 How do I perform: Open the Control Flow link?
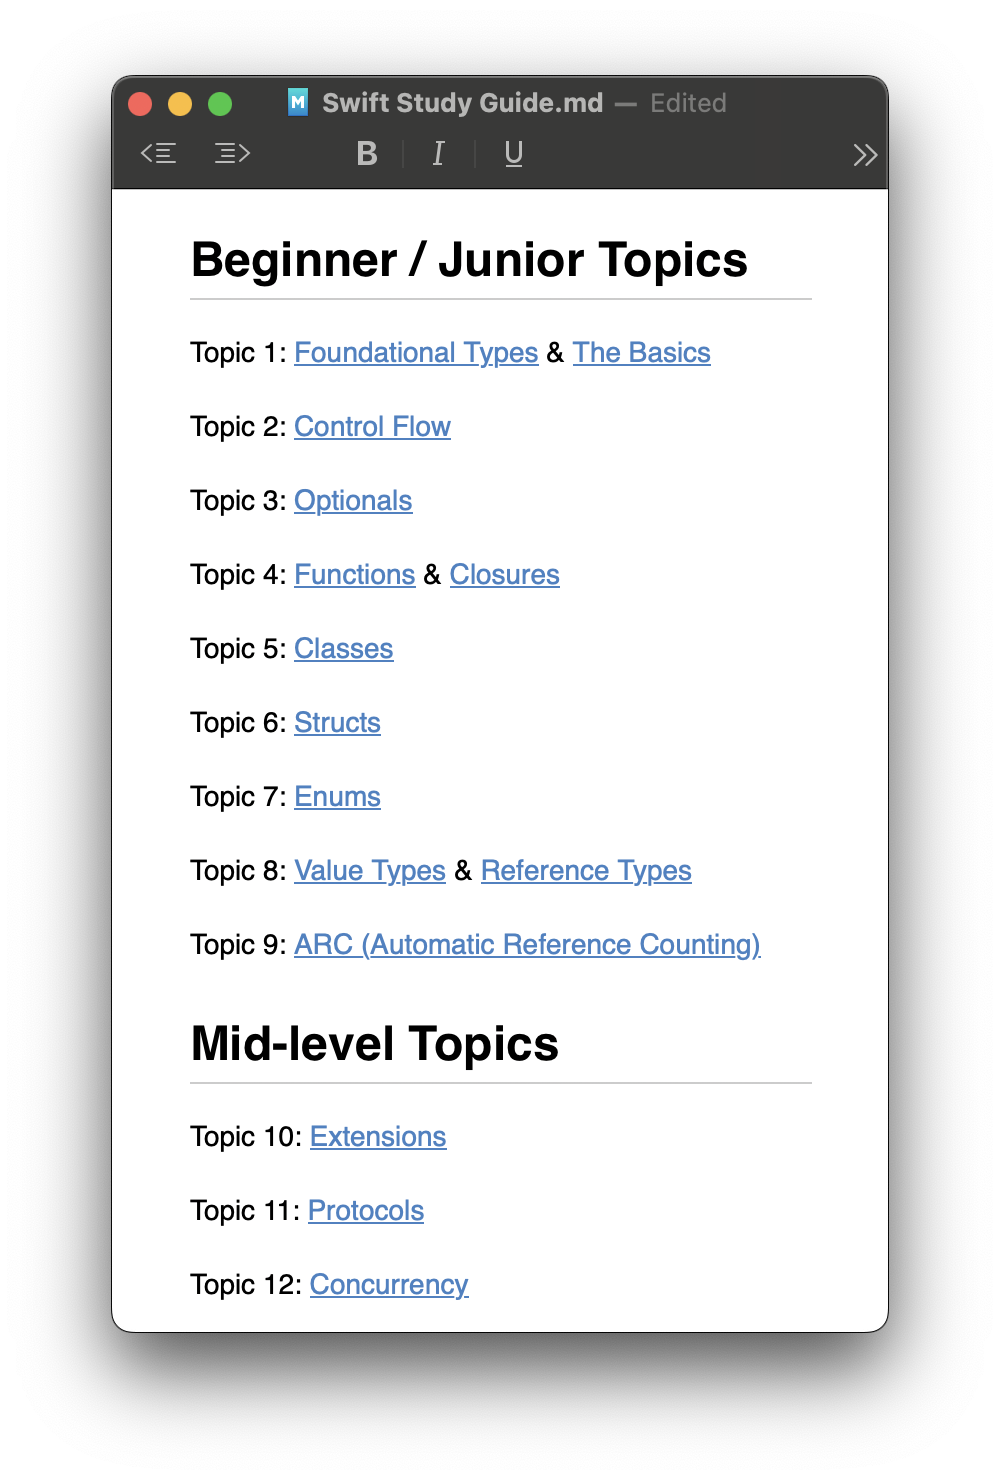pos(372,427)
